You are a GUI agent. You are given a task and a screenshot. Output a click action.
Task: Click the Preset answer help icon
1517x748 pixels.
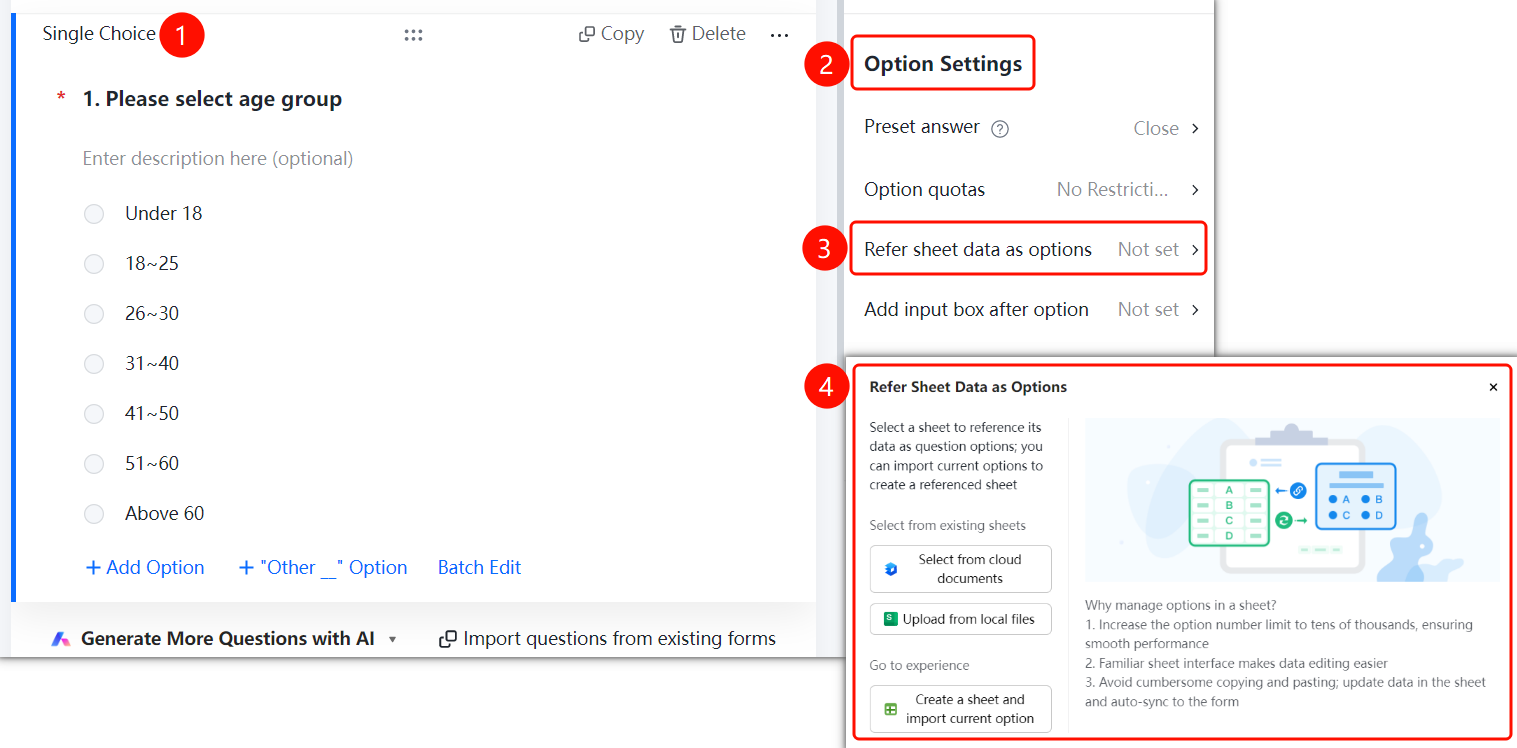click(999, 128)
